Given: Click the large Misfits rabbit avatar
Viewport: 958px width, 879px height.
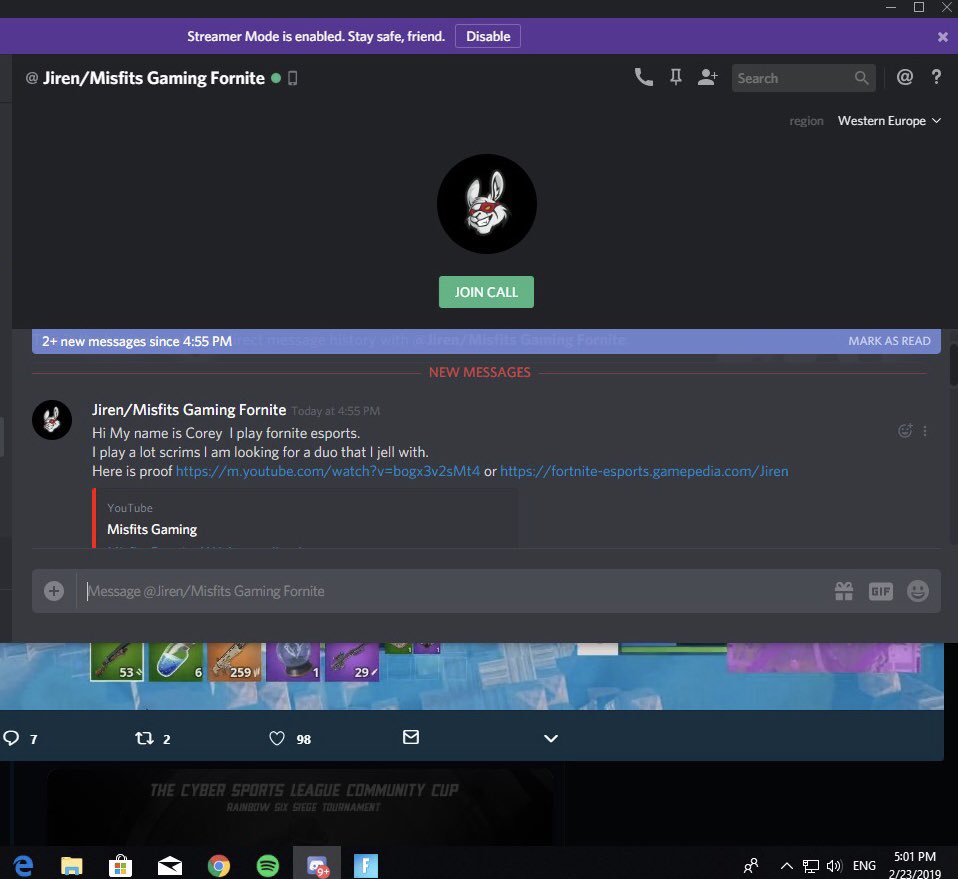Looking at the screenshot, I should pos(487,204).
